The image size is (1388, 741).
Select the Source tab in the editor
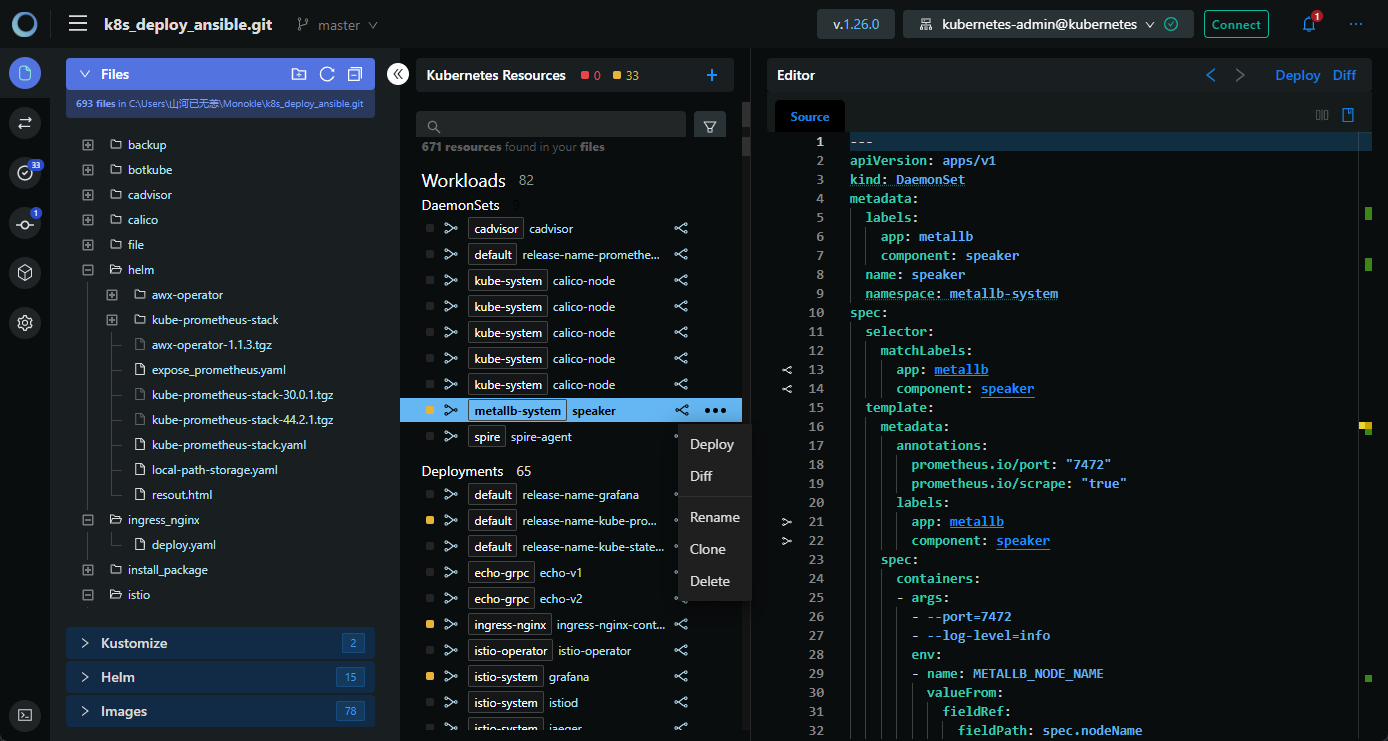pyautogui.click(x=810, y=117)
